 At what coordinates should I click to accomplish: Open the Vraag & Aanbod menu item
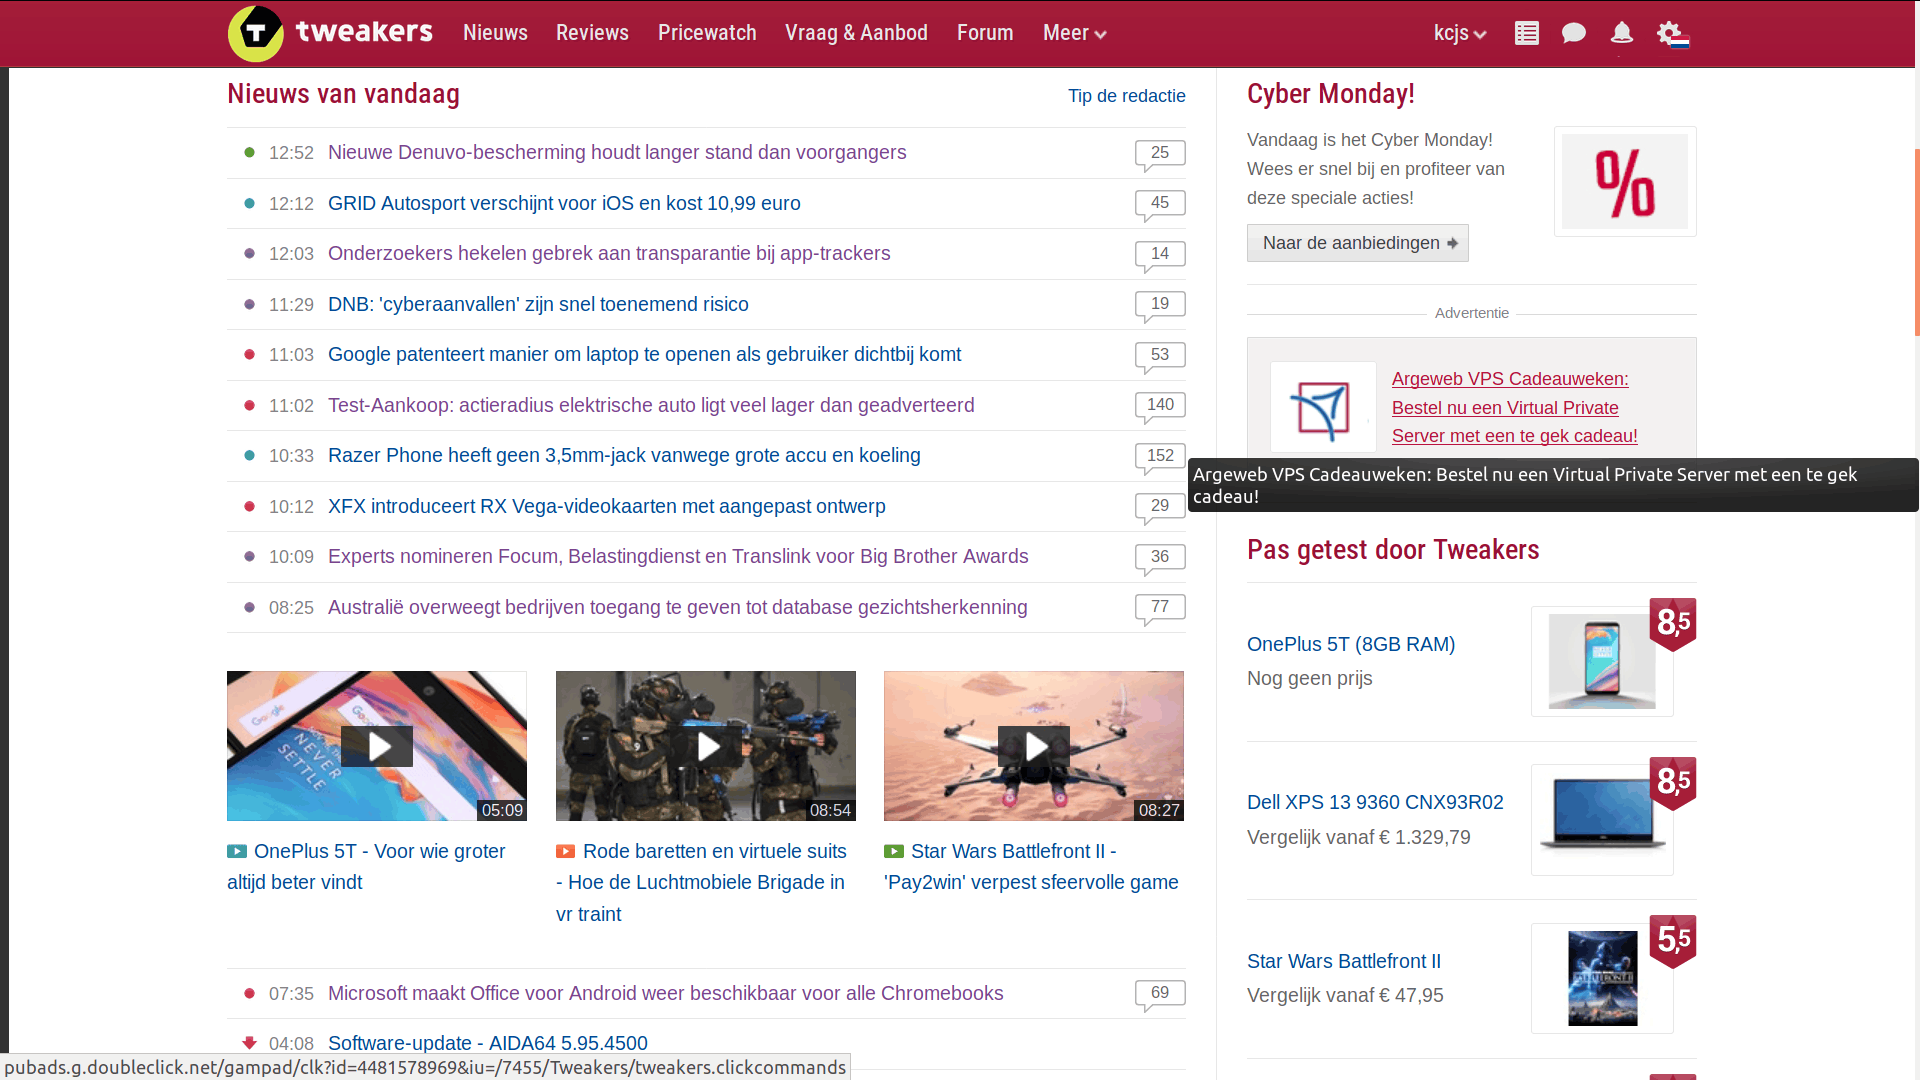(856, 33)
